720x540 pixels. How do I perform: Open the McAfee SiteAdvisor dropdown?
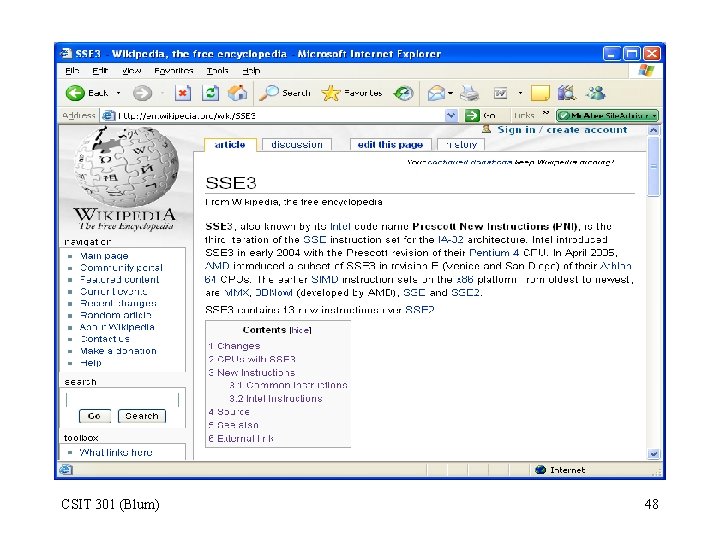point(654,116)
